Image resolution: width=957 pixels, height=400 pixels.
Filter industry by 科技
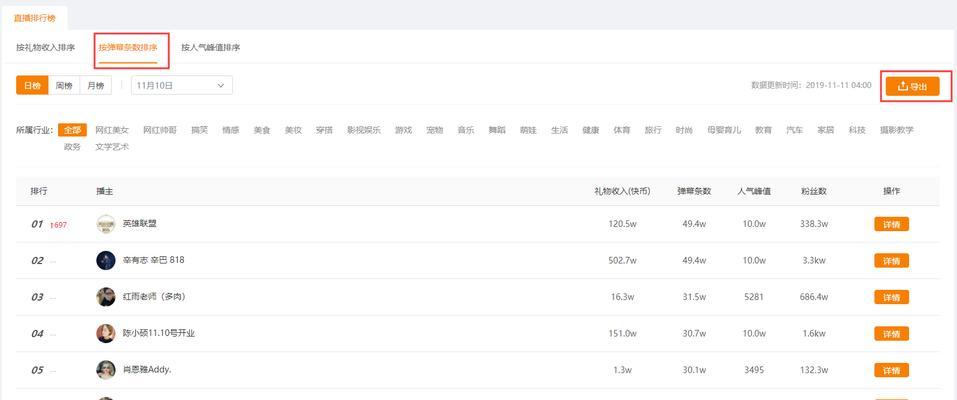857,130
